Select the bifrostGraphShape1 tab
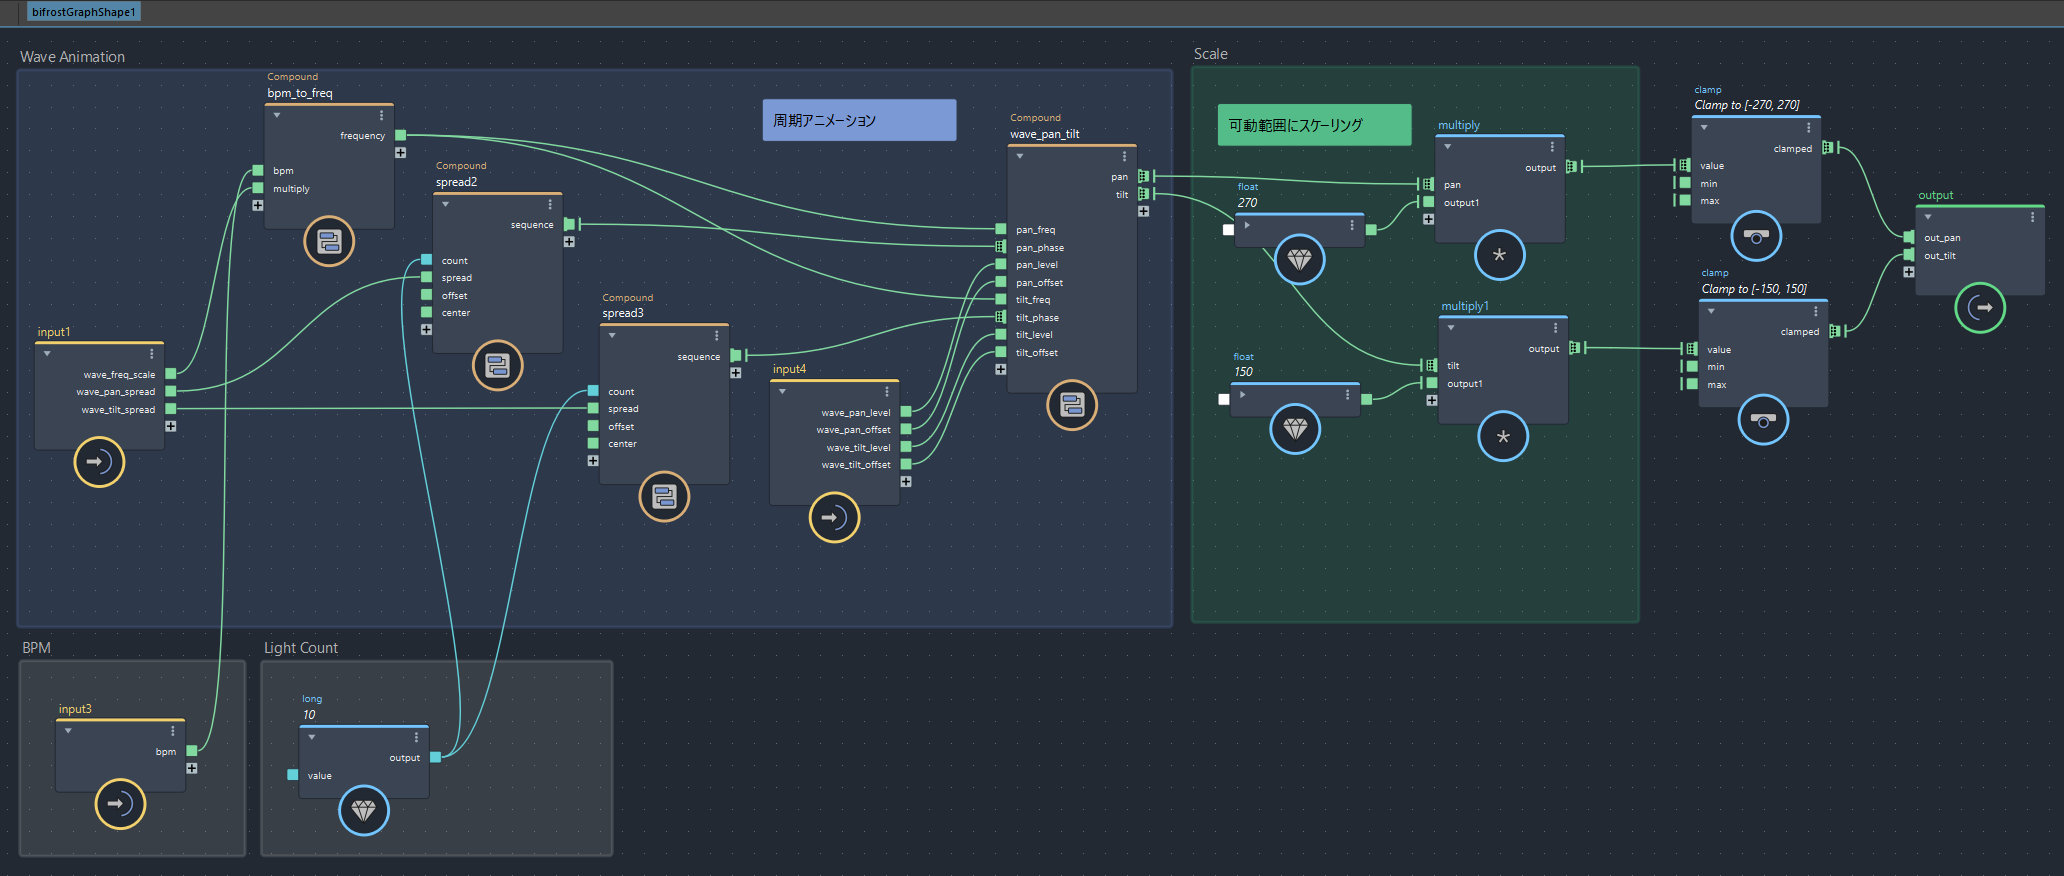This screenshot has width=2064, height=876. [83, 12]
